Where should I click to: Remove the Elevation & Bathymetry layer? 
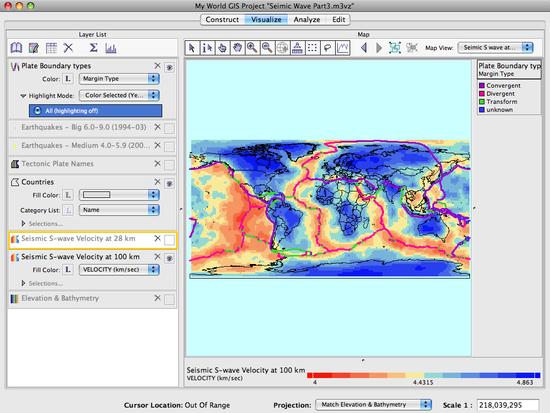point(157,298)
